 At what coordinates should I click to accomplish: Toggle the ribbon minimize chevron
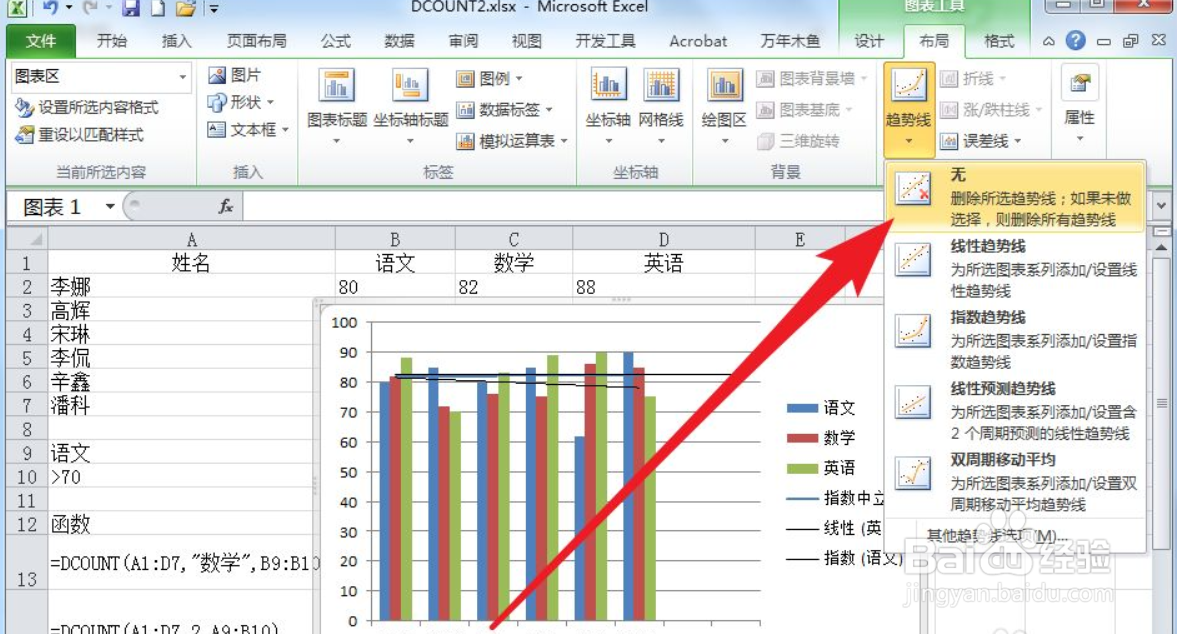click(1049, 42)
